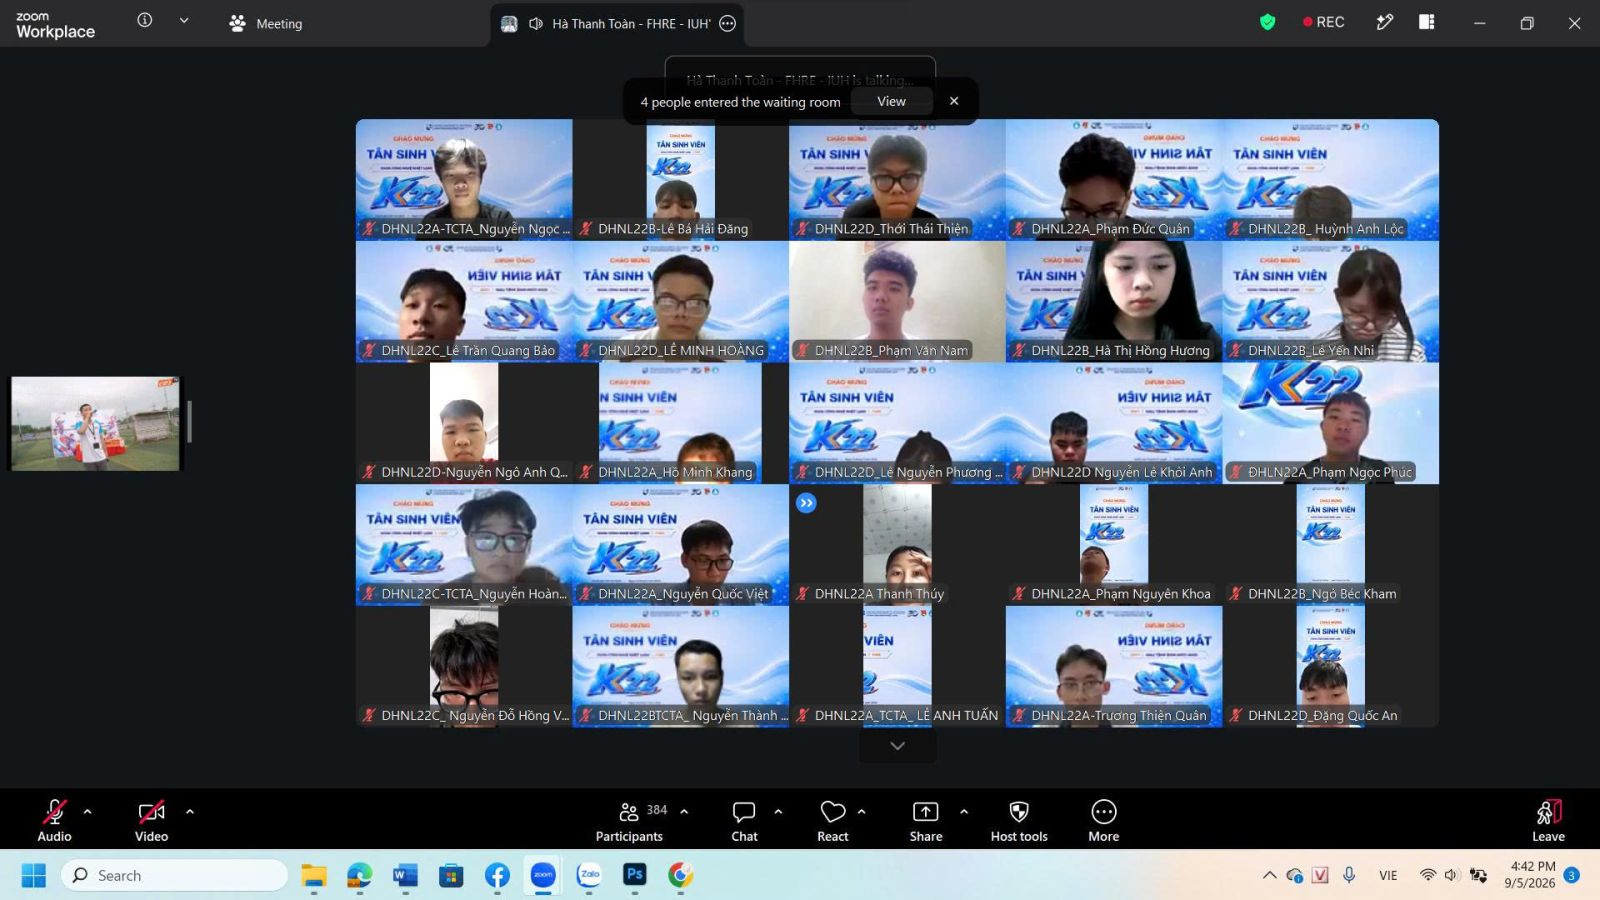Screen dimensions: 1600x900
Task: Switch to the Meeting tab
Action: (266, 23)
